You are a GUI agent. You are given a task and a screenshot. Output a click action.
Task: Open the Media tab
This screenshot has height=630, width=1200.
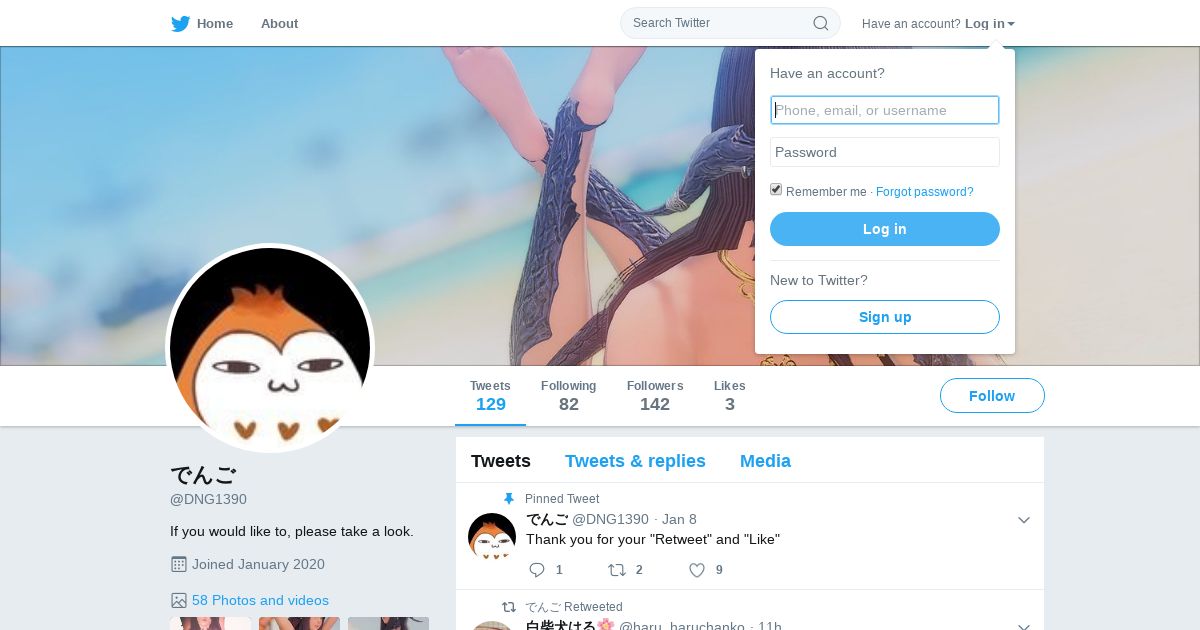pos(765,461)
